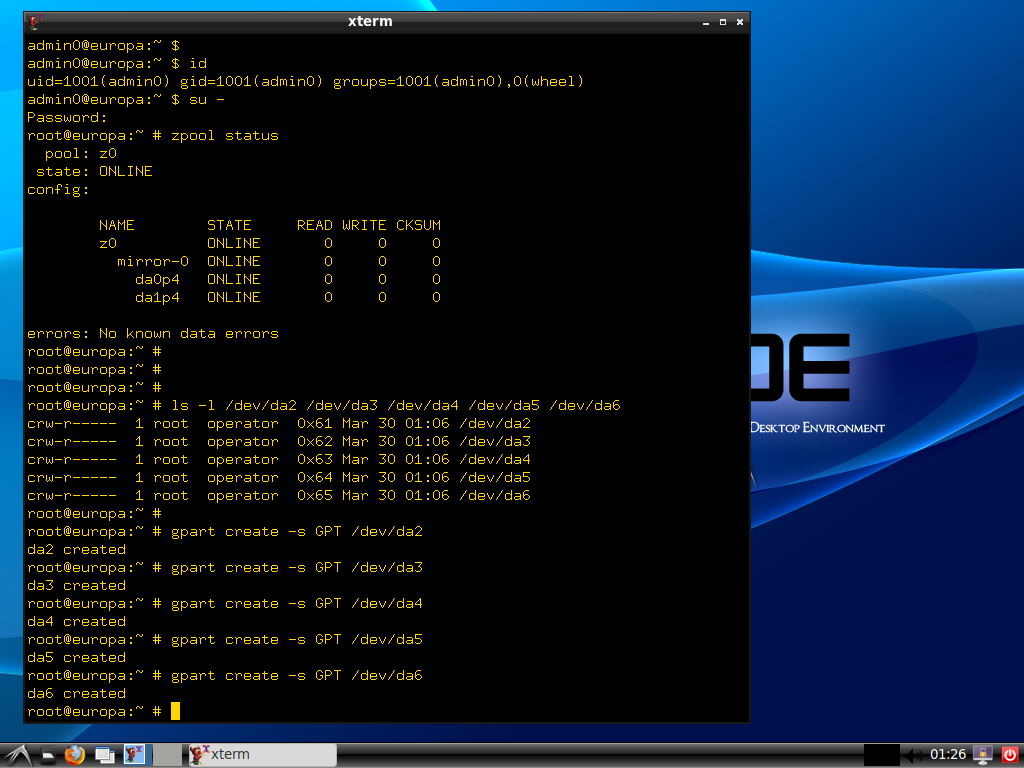Screen dimensions: 1024x768
Task: Click the xterm title bar
Action: (370, 21)
